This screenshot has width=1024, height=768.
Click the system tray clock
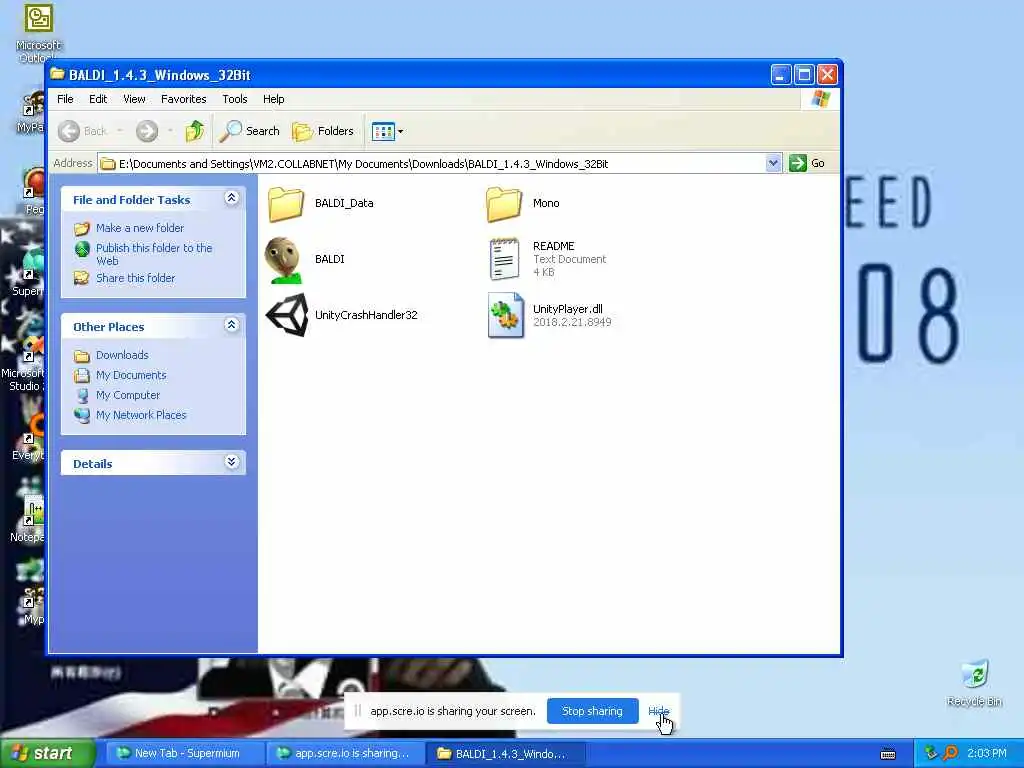coord(987,754)
